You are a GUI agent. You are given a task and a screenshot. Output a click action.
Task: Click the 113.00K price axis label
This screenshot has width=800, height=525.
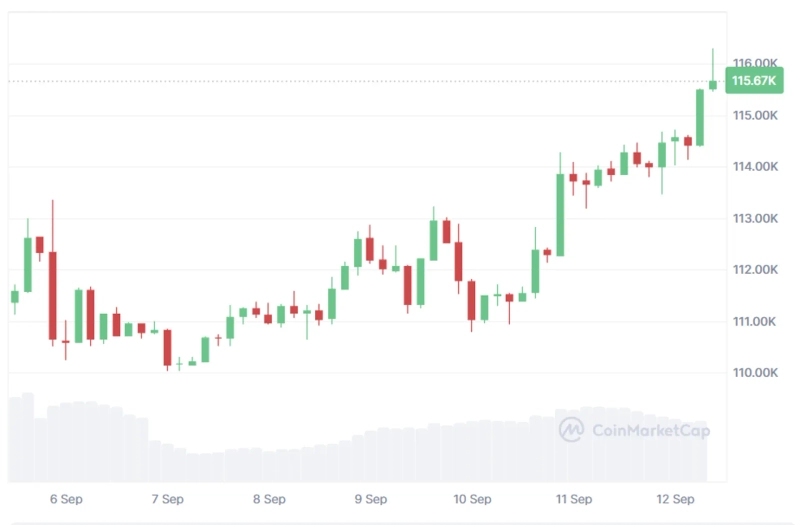click(755, 219)
